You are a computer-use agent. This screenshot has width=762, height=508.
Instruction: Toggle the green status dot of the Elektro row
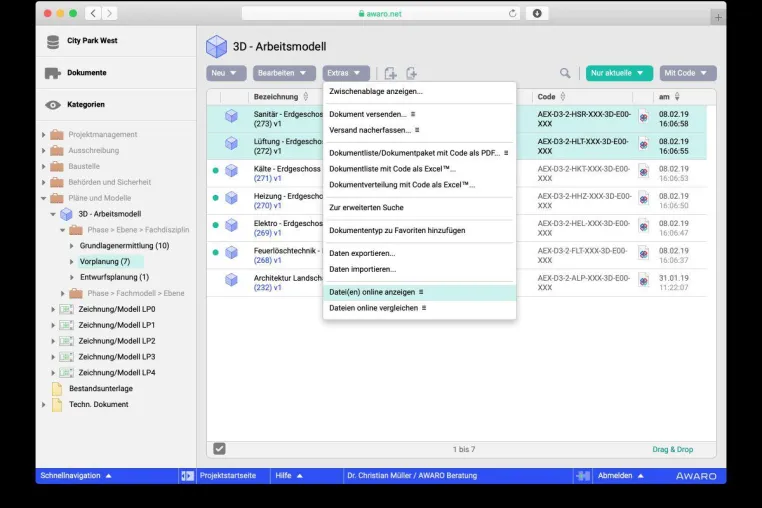[215, 225]
